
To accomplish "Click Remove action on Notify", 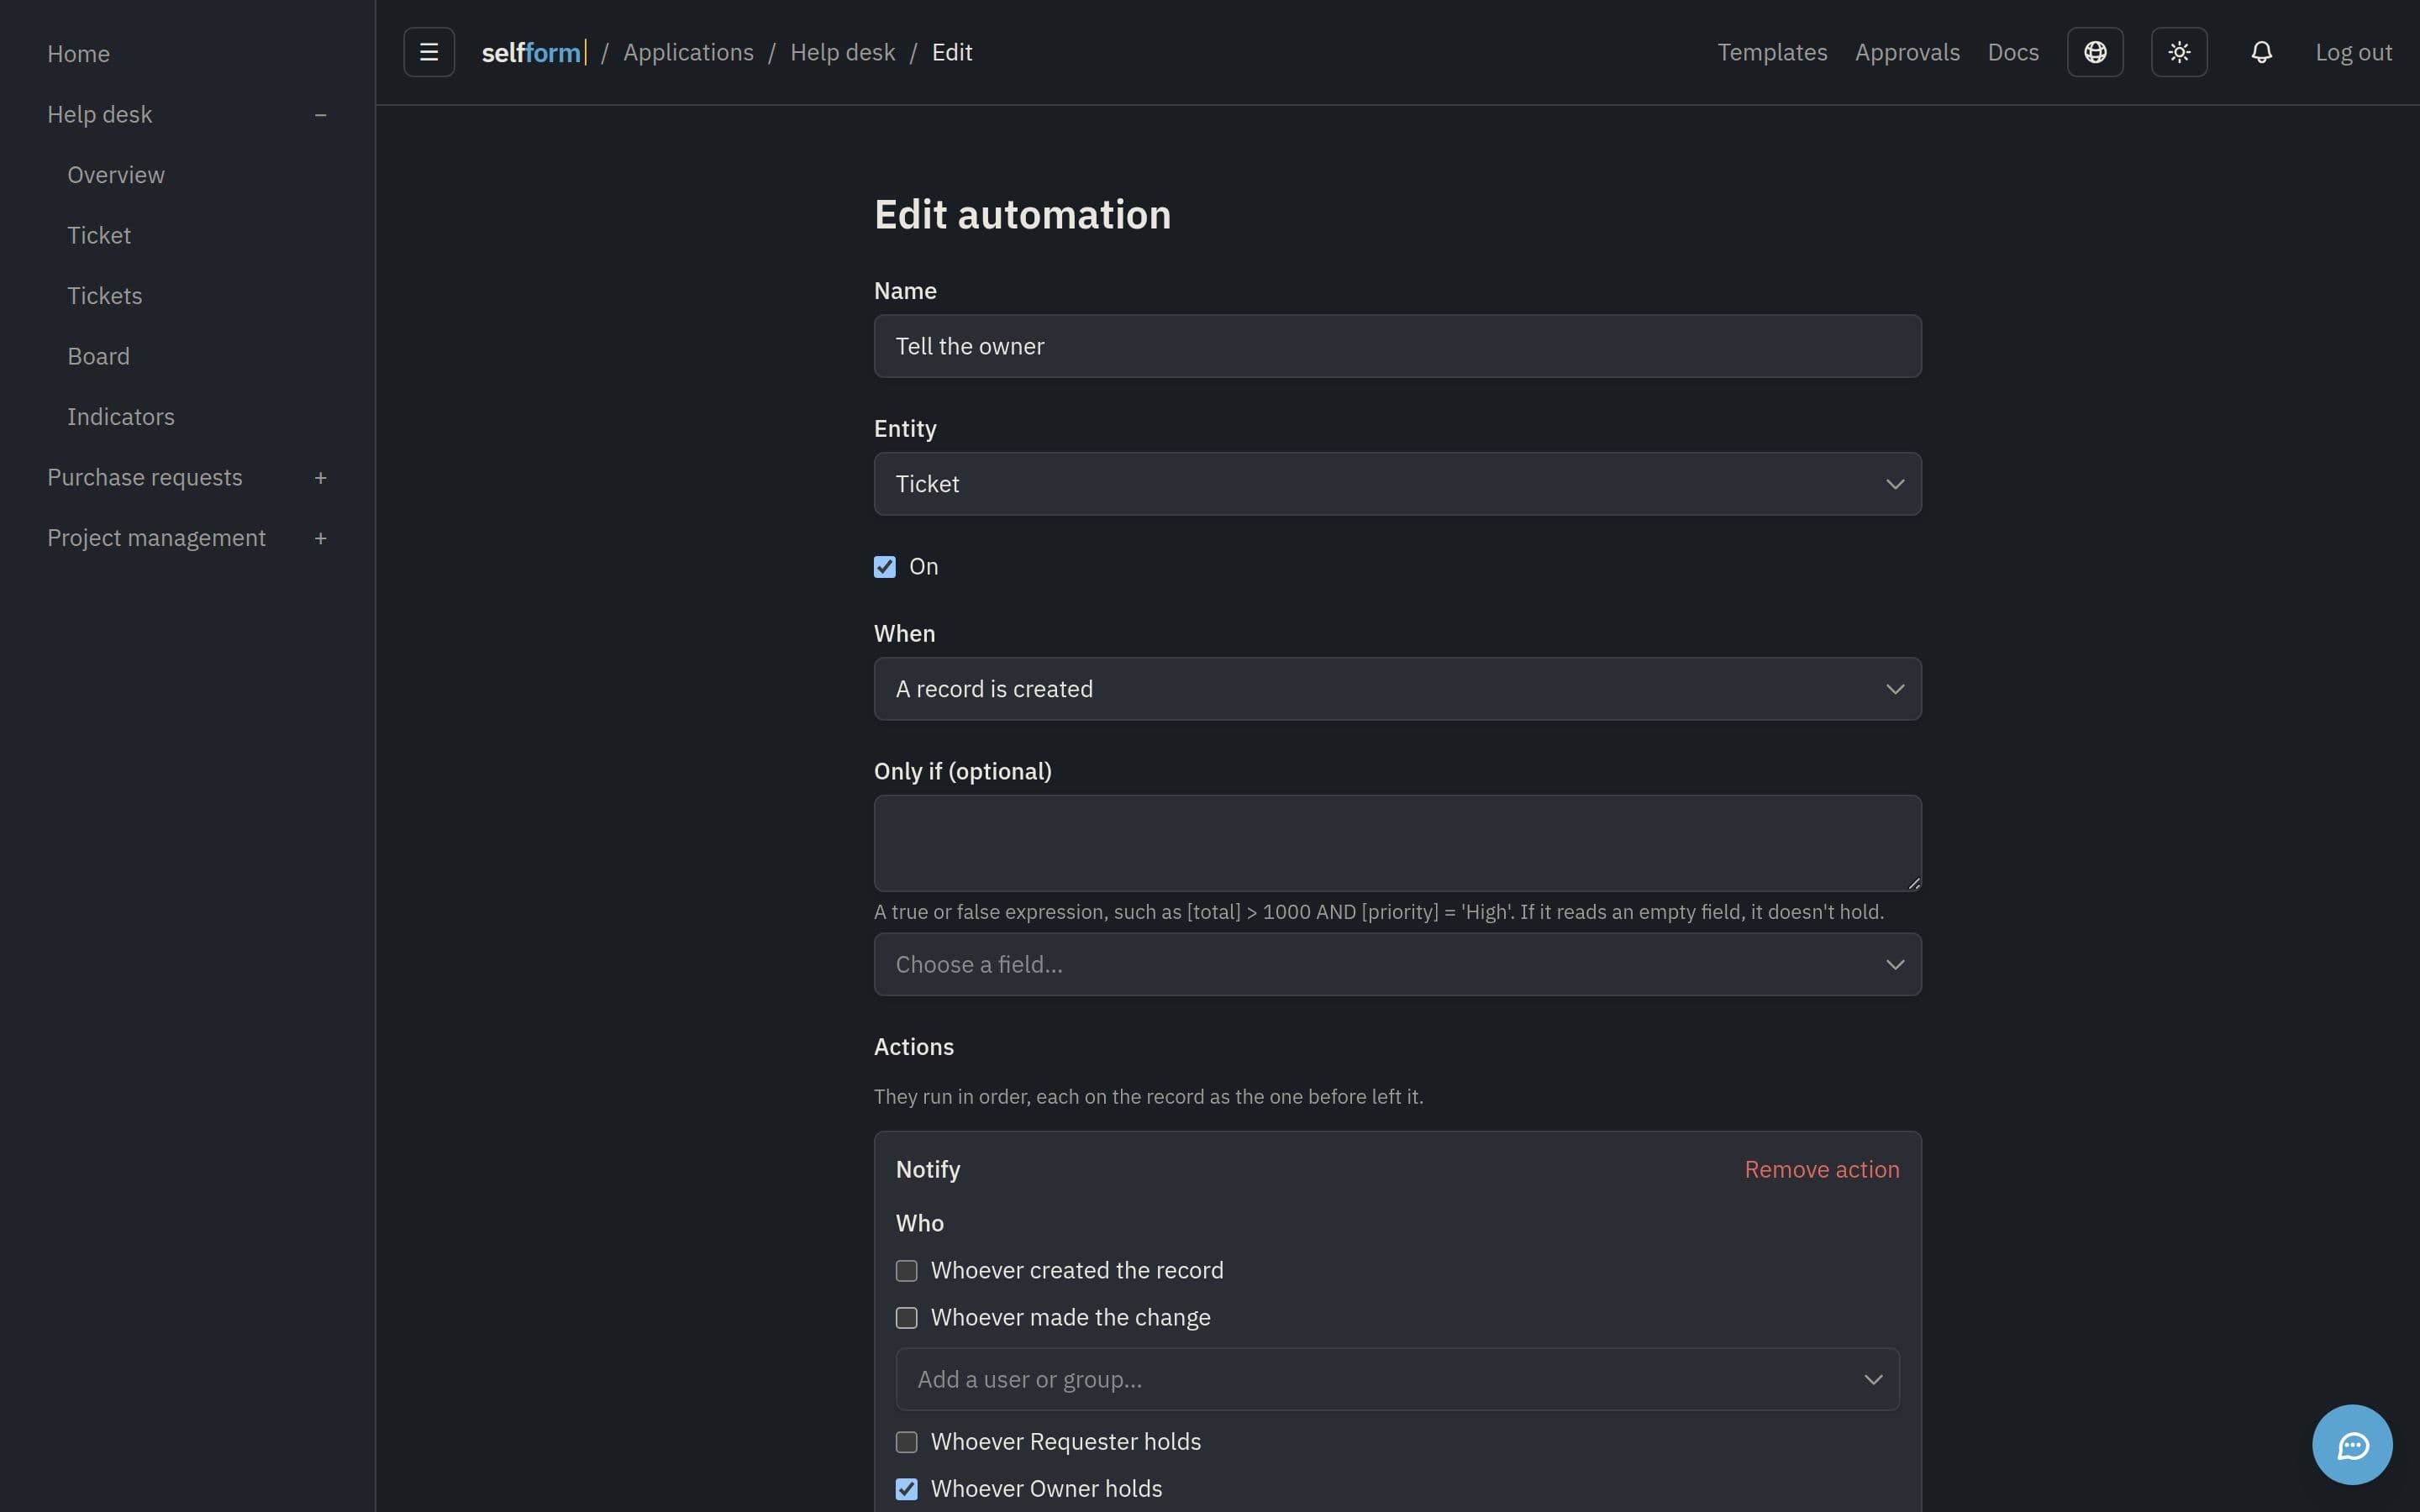I will [1821, 1169].
